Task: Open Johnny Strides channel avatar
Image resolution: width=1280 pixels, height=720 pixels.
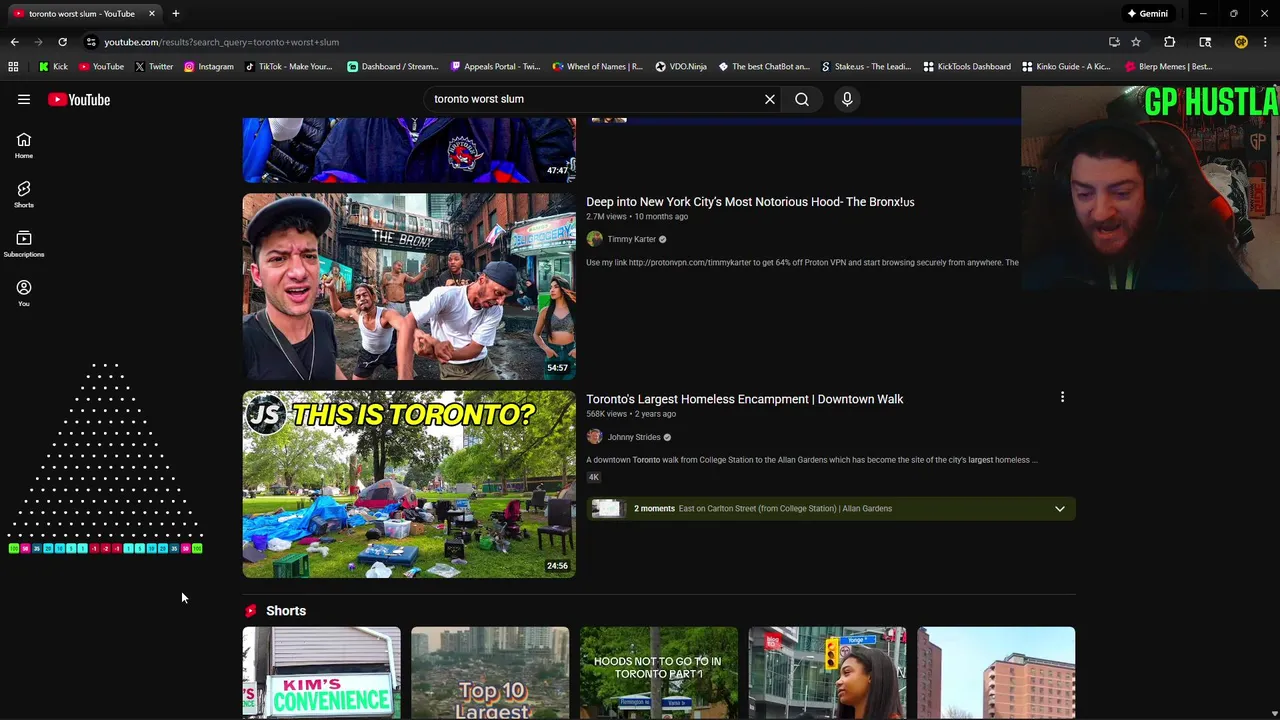Action: pos(595,437)
